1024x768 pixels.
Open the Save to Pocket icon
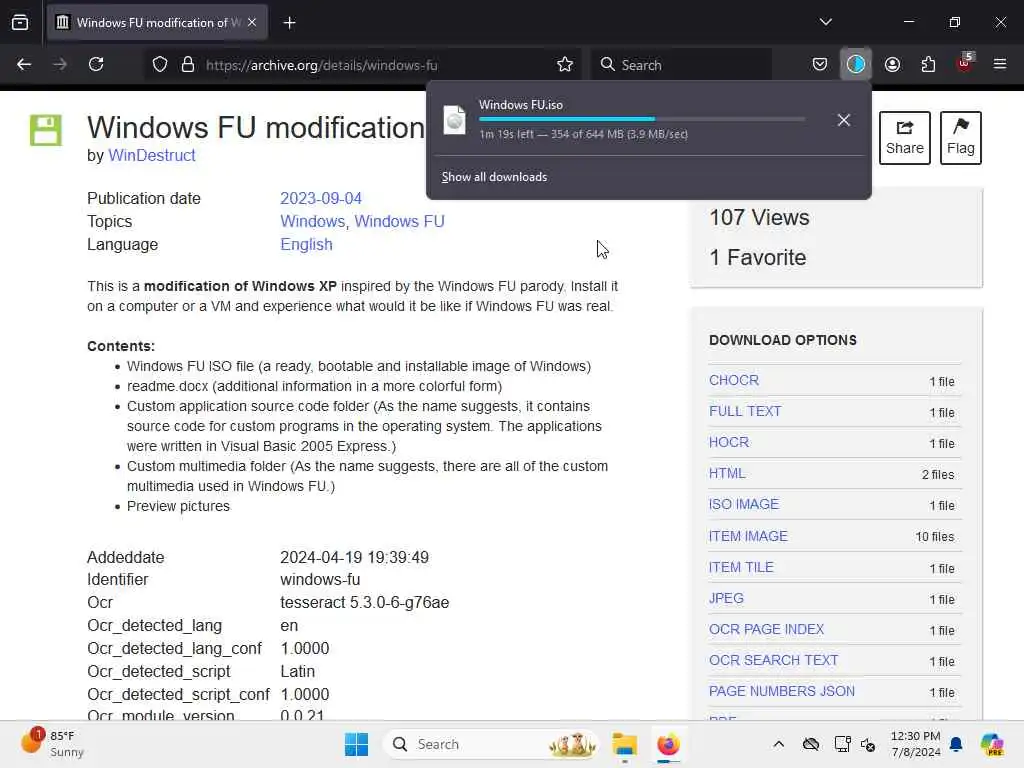pyautogui.click(x=820, y=65)
